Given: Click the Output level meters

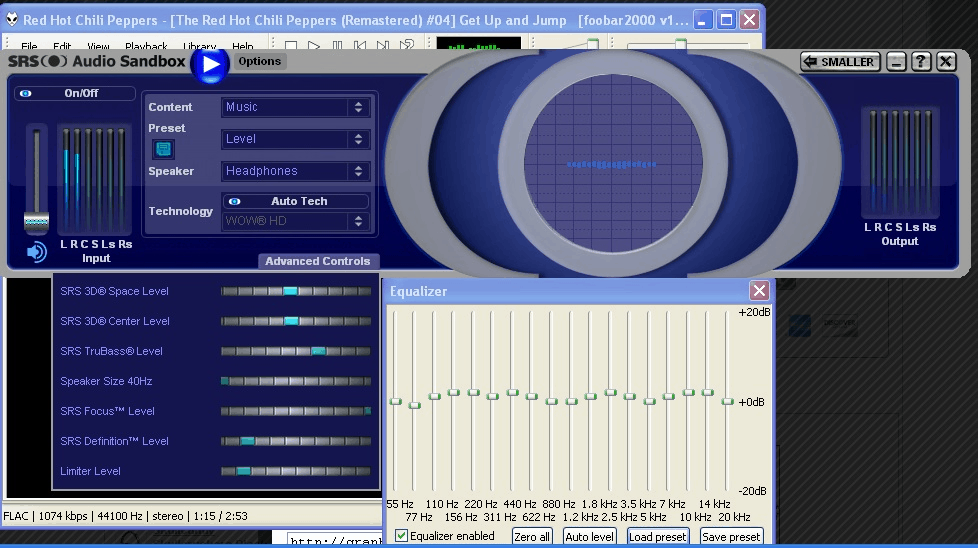Looking at the screenshot, I should (x=900, y=162).
